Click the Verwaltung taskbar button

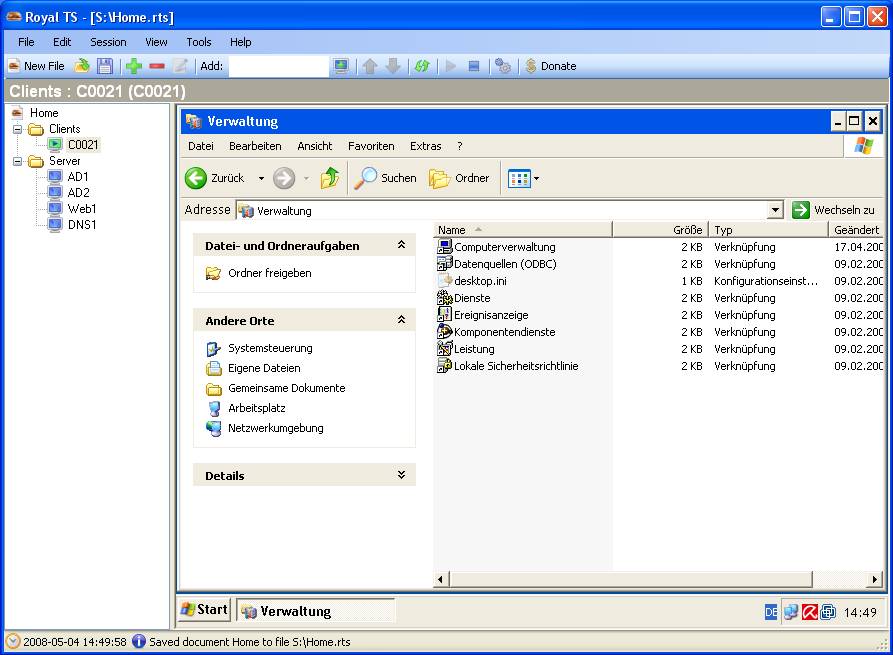[x=316, y=611]
